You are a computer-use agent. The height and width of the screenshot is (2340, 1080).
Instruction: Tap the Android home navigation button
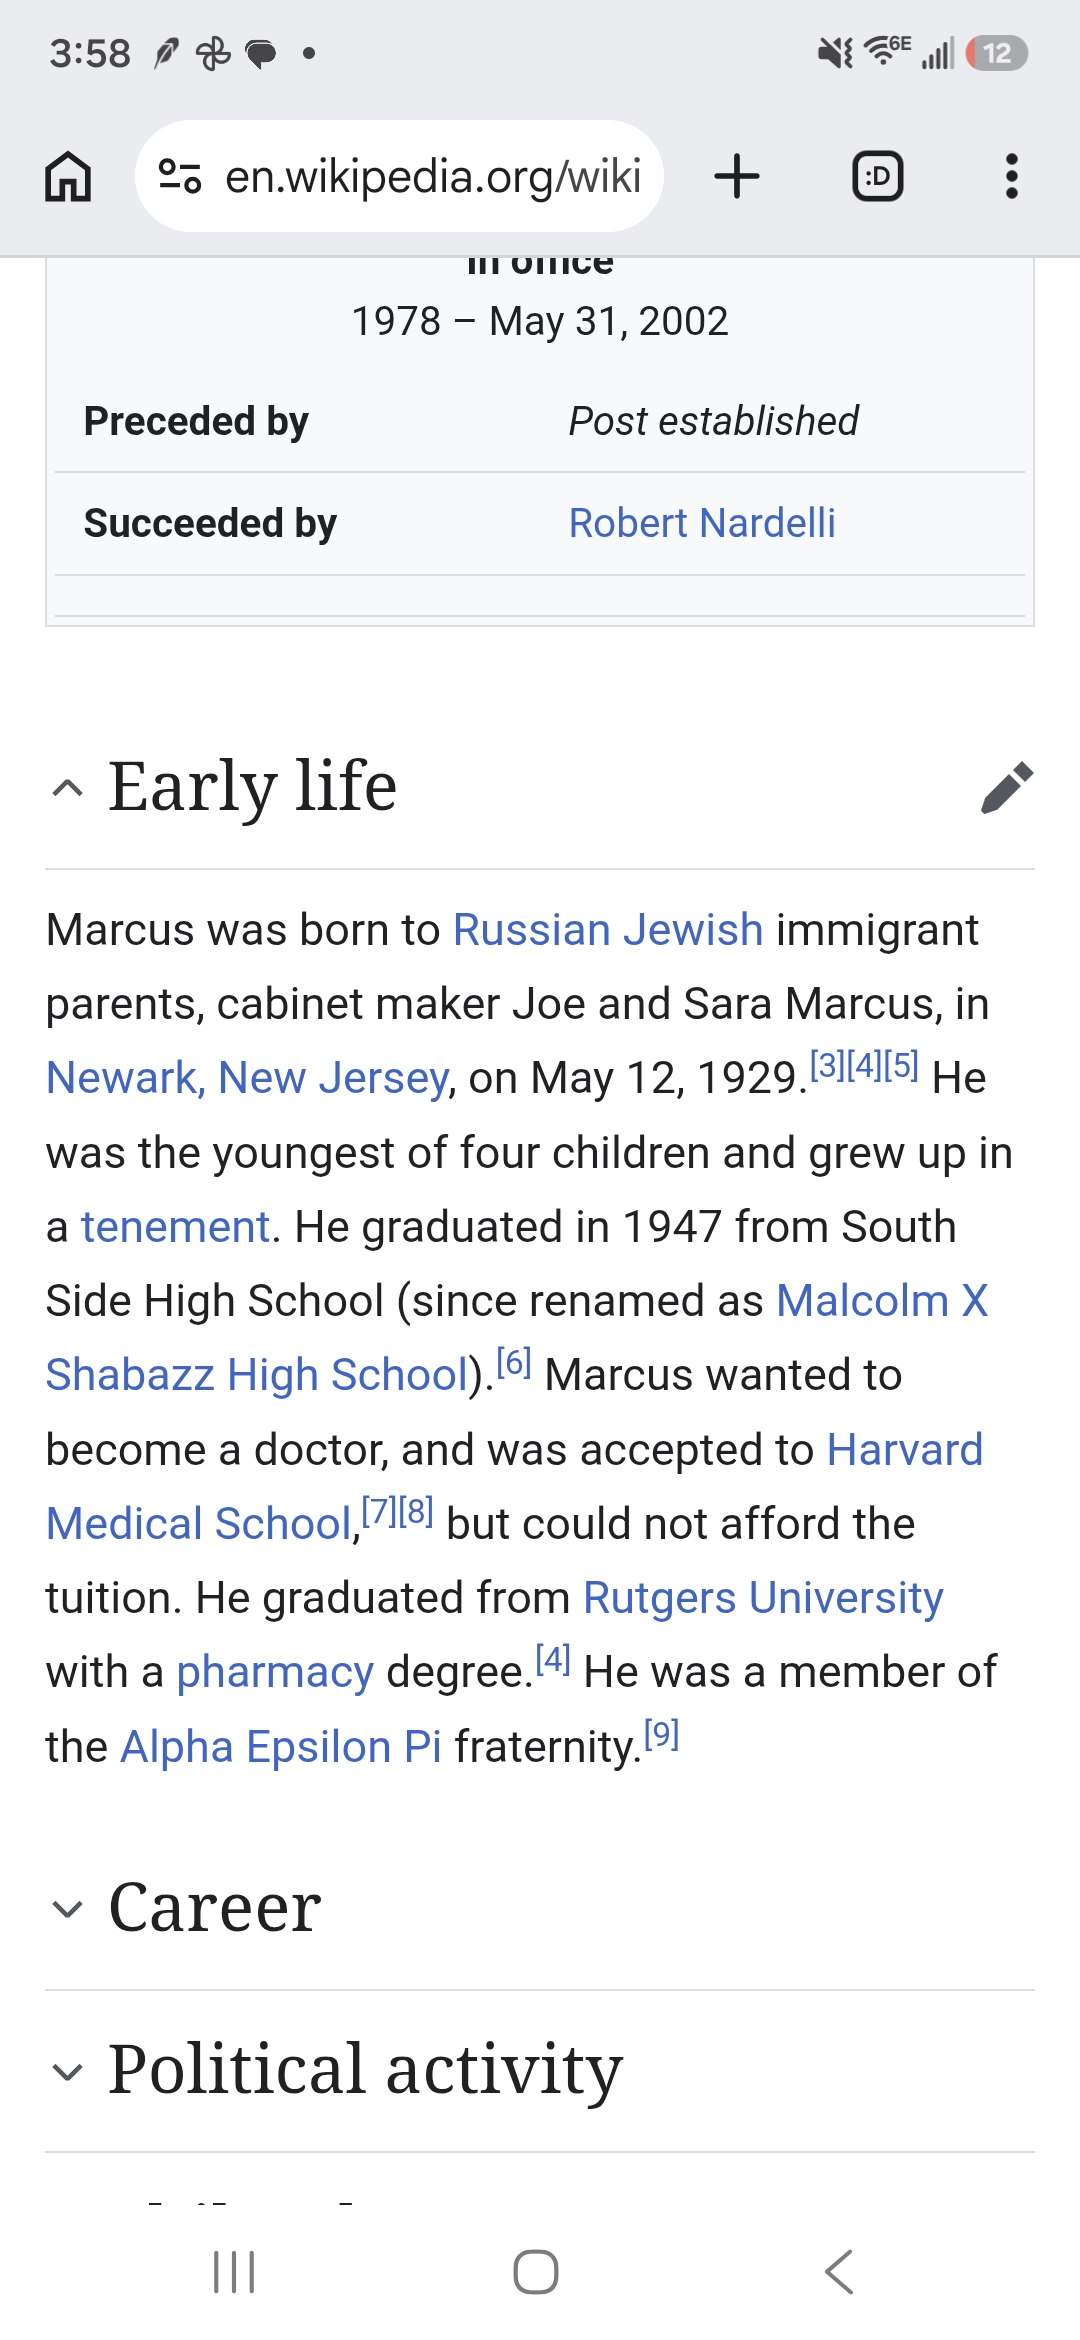(536, 2271)
